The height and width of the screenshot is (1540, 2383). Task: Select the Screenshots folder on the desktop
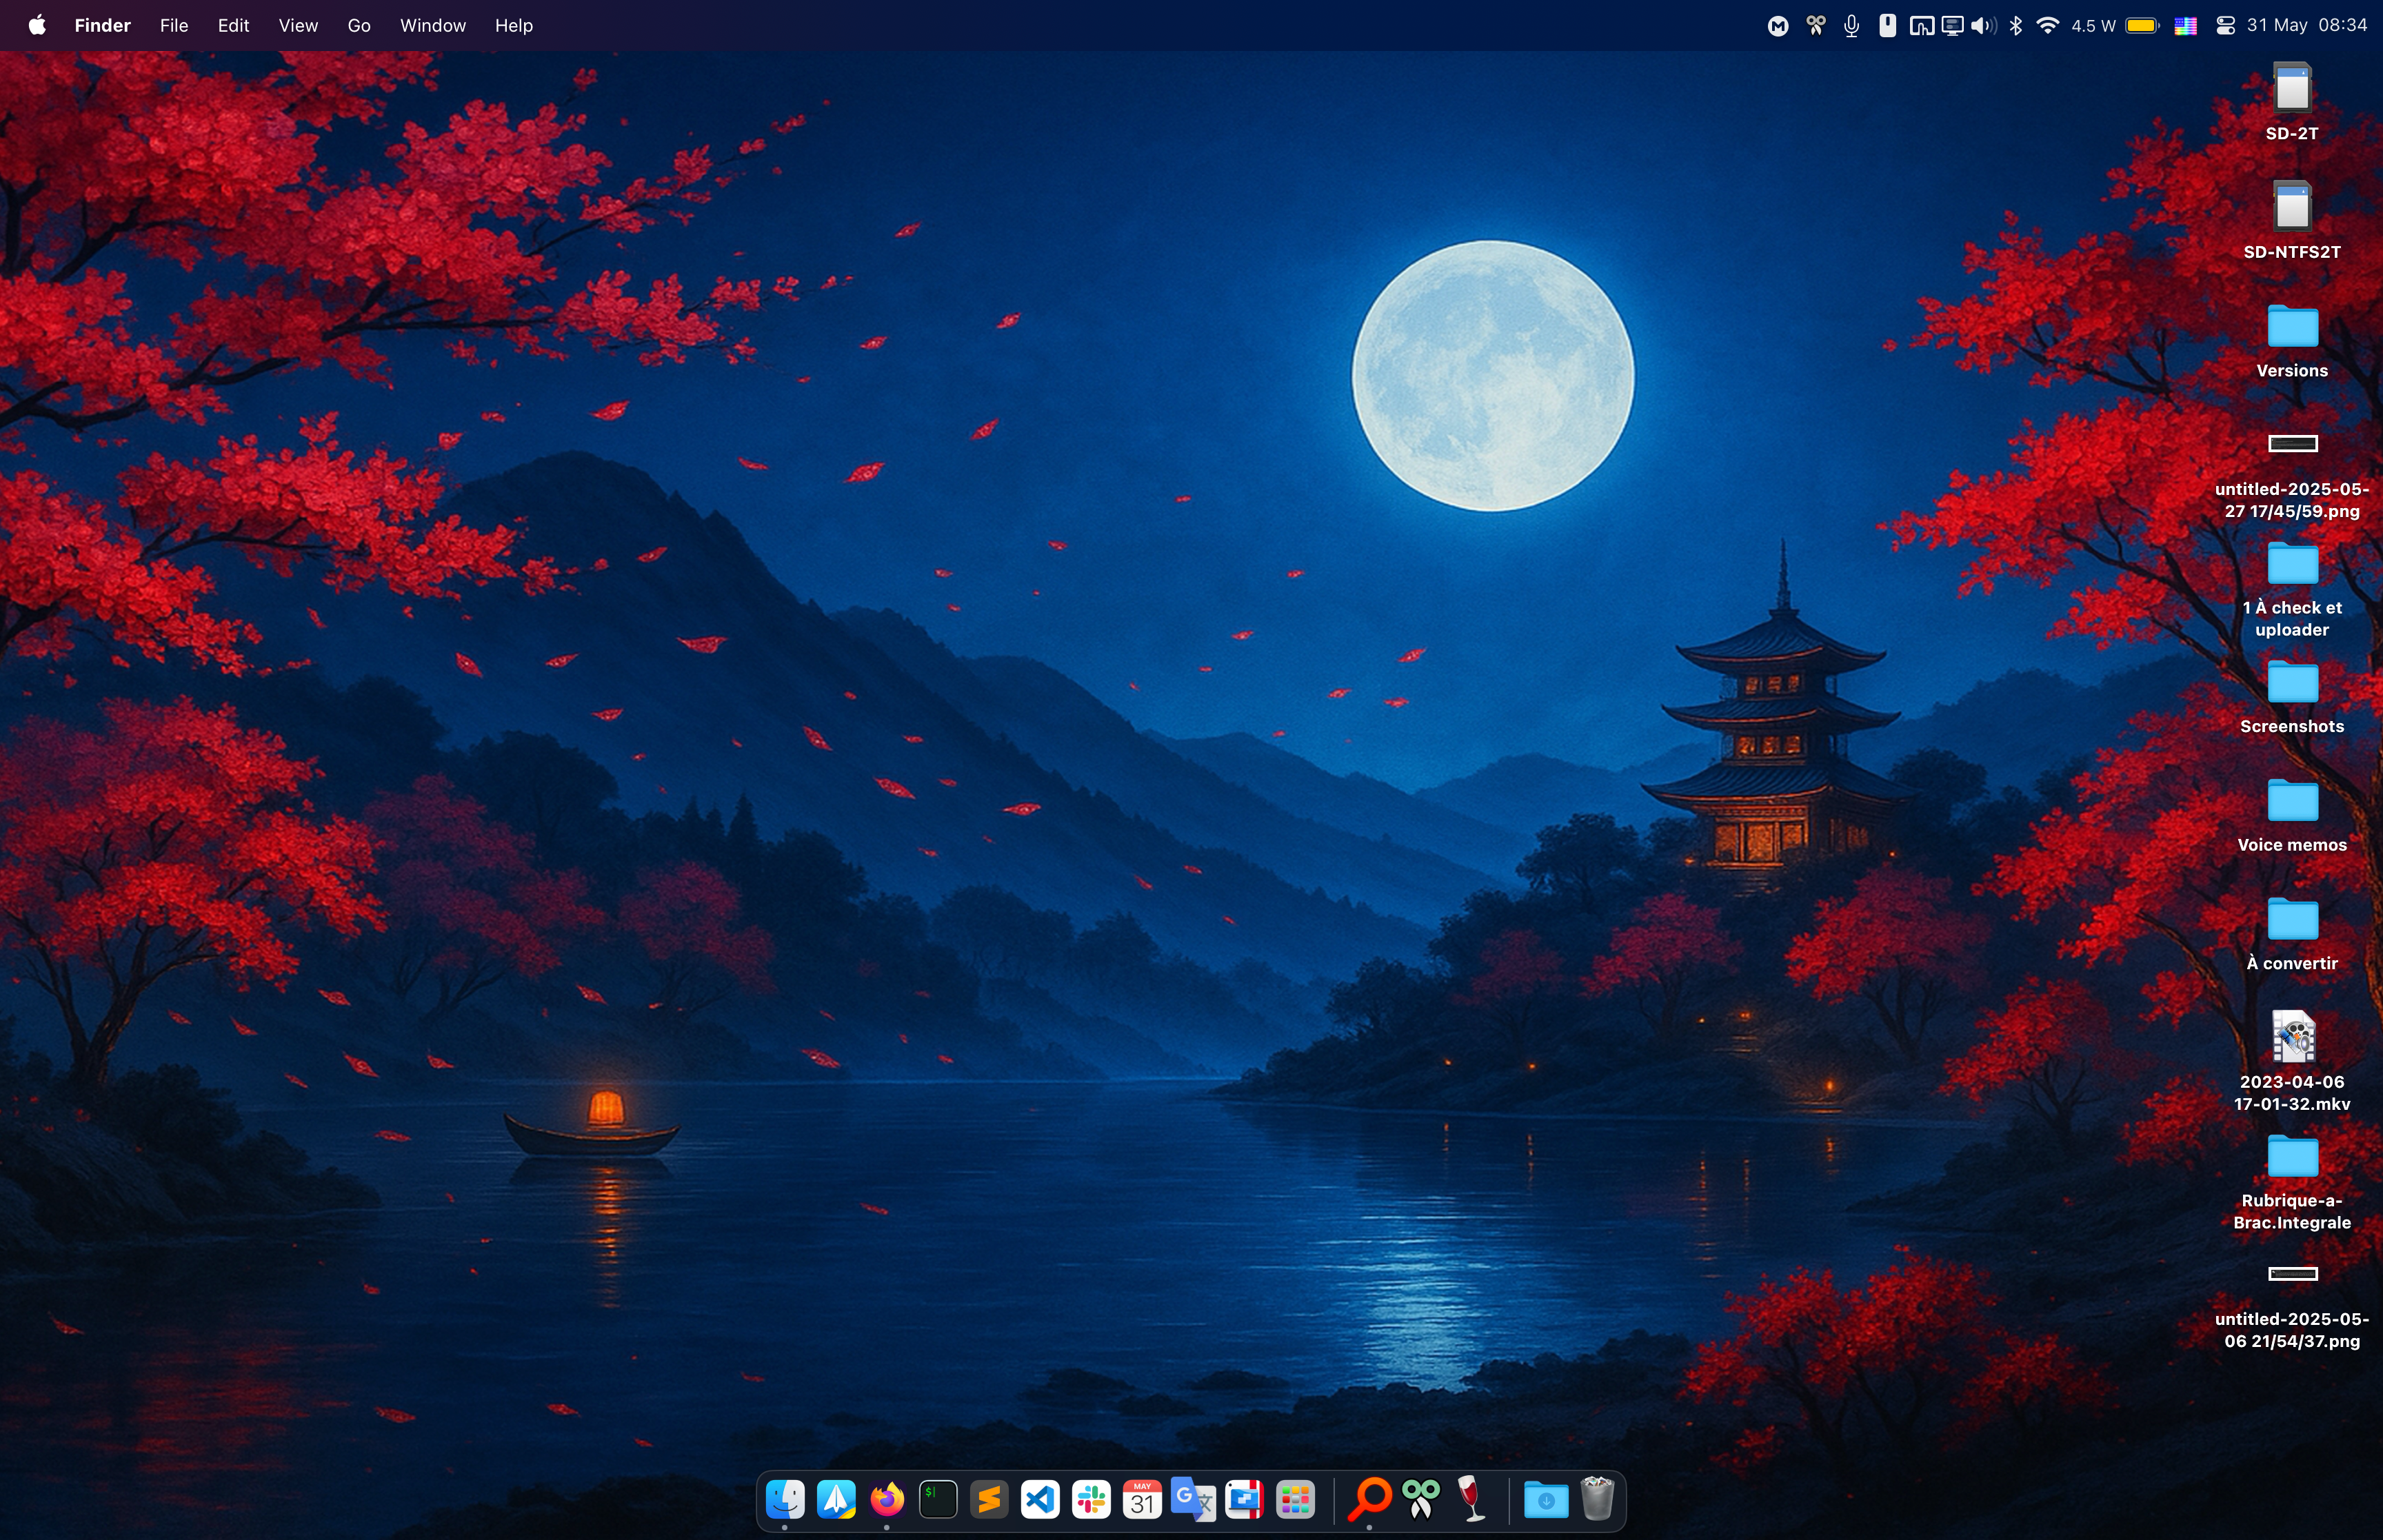(2292, 685)
